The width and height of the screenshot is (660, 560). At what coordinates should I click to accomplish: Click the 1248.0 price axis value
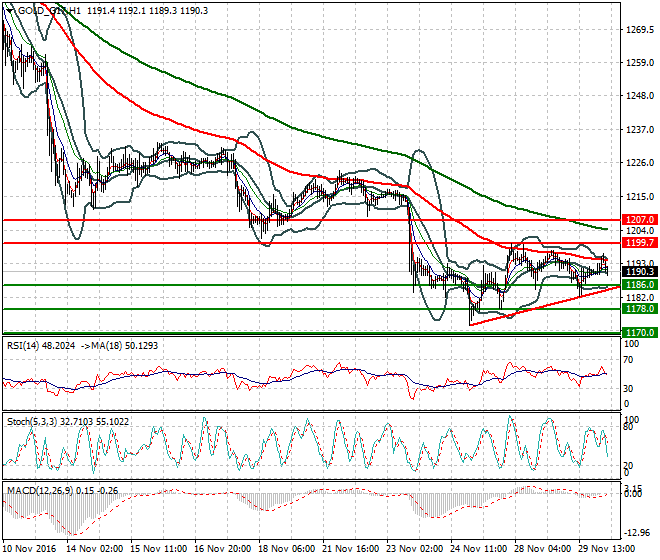[640, 96]
